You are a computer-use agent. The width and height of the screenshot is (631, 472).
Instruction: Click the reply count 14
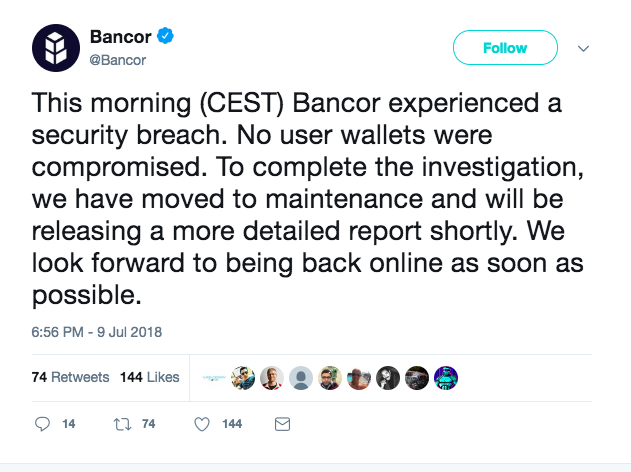click(69, 424)
